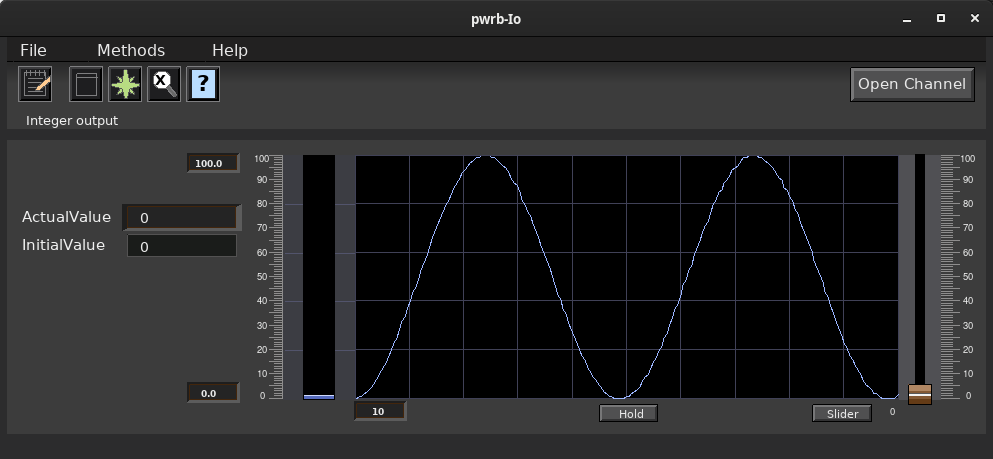Viewport: 993px width, 459px height.
Task: Open the Help menu
Action: [230, 50]
